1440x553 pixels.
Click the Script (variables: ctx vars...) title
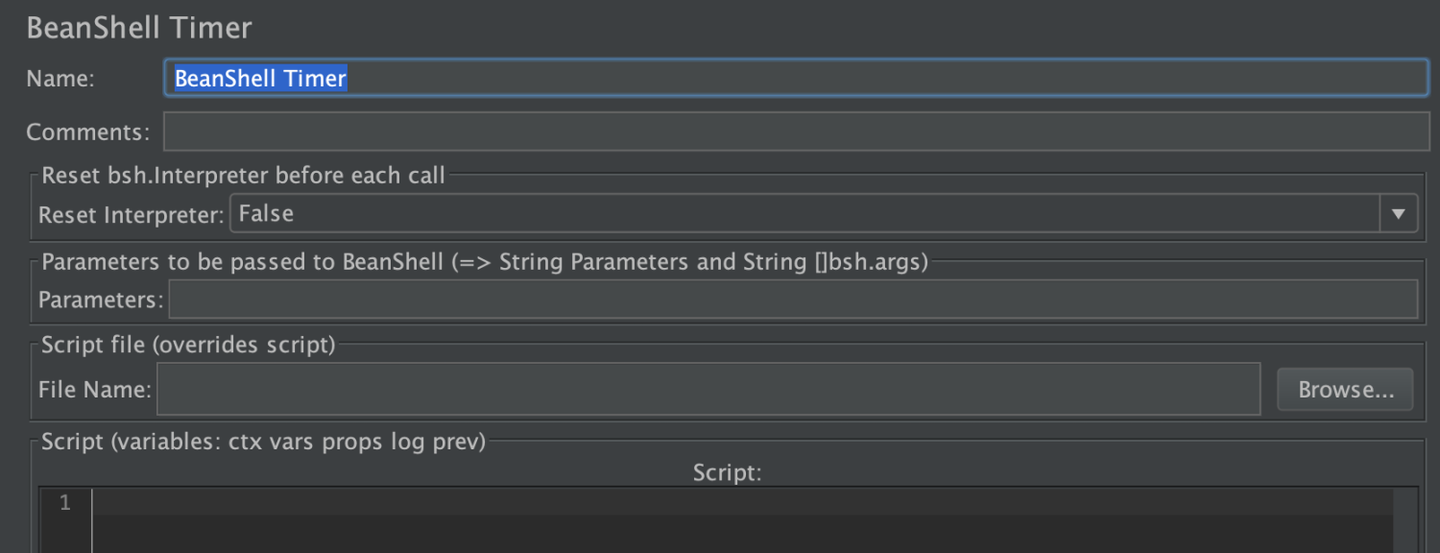(263, 441)
